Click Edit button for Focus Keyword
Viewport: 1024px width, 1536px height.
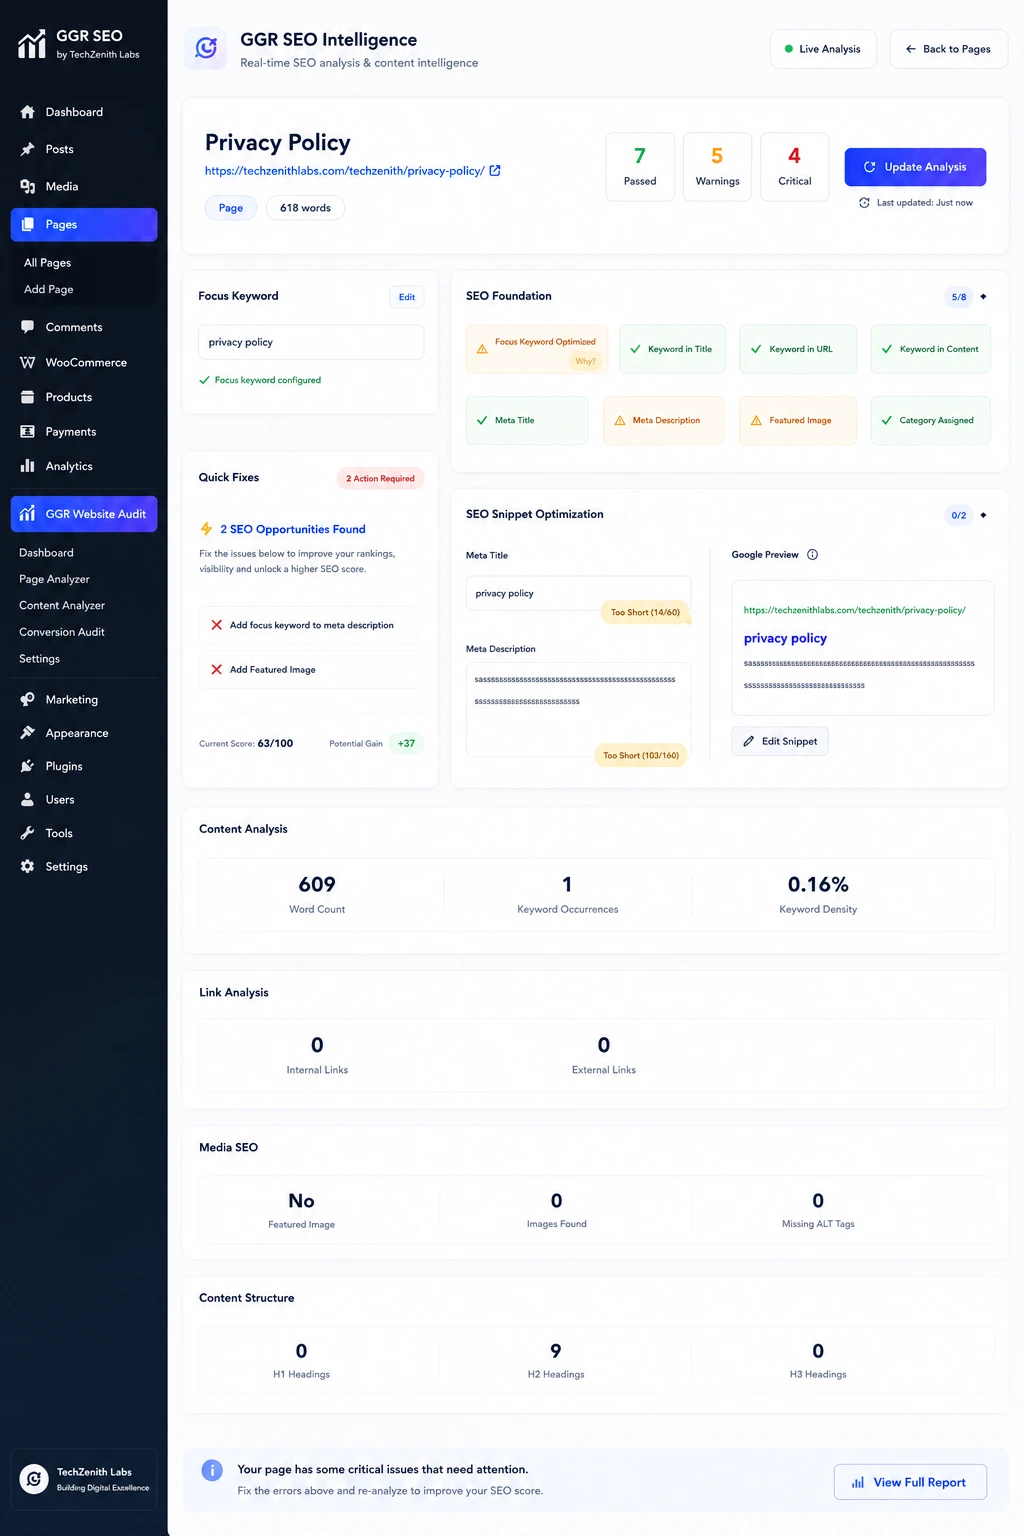click(407, 297)
